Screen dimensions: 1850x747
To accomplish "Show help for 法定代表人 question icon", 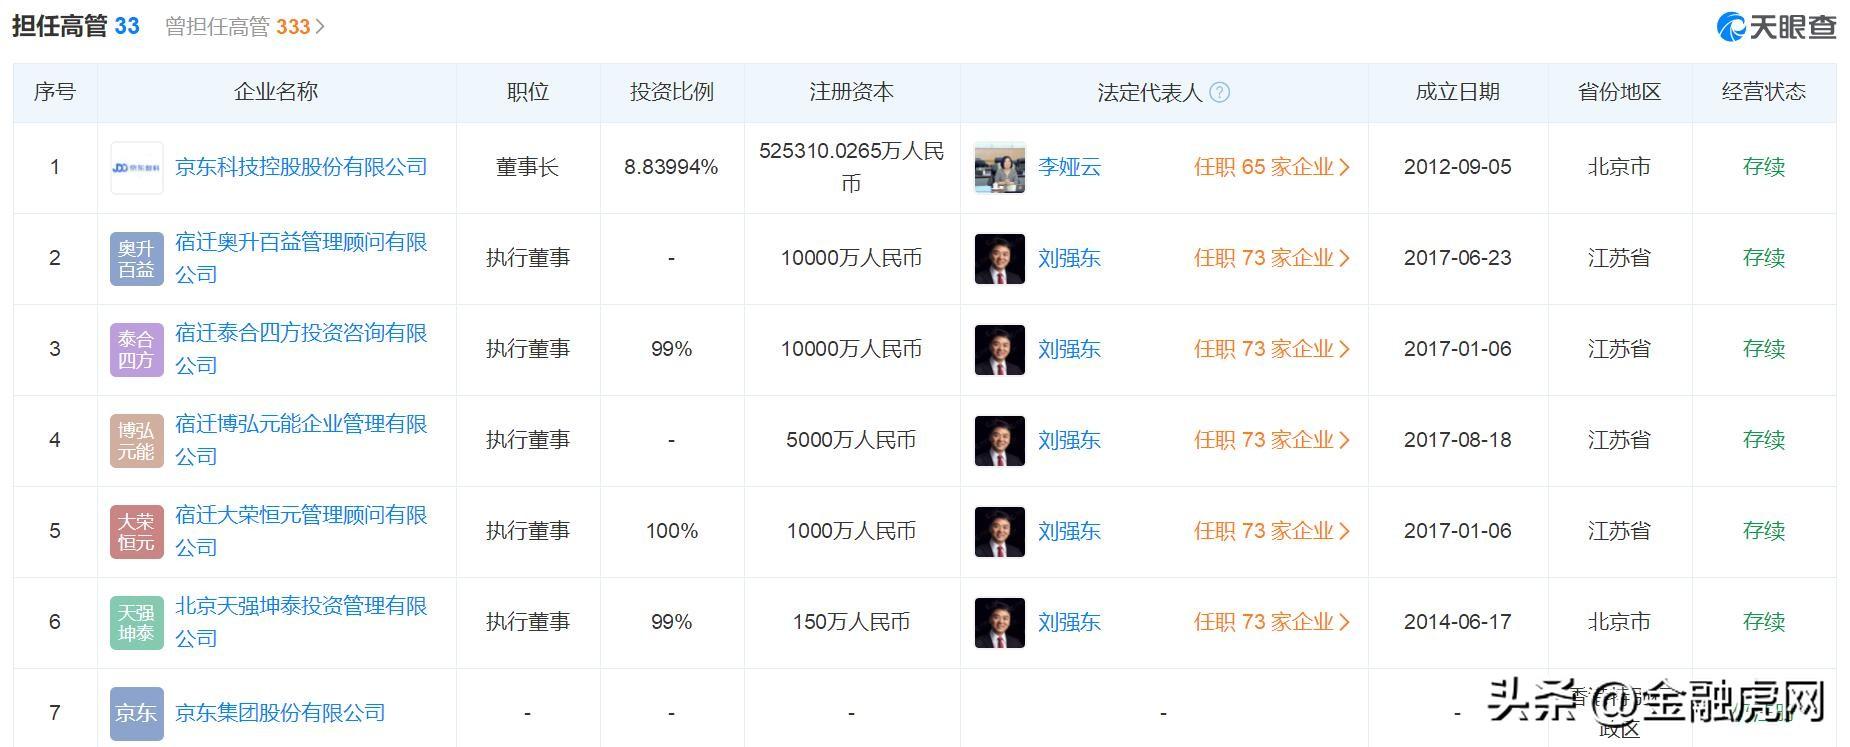I will click(1219, 93).
